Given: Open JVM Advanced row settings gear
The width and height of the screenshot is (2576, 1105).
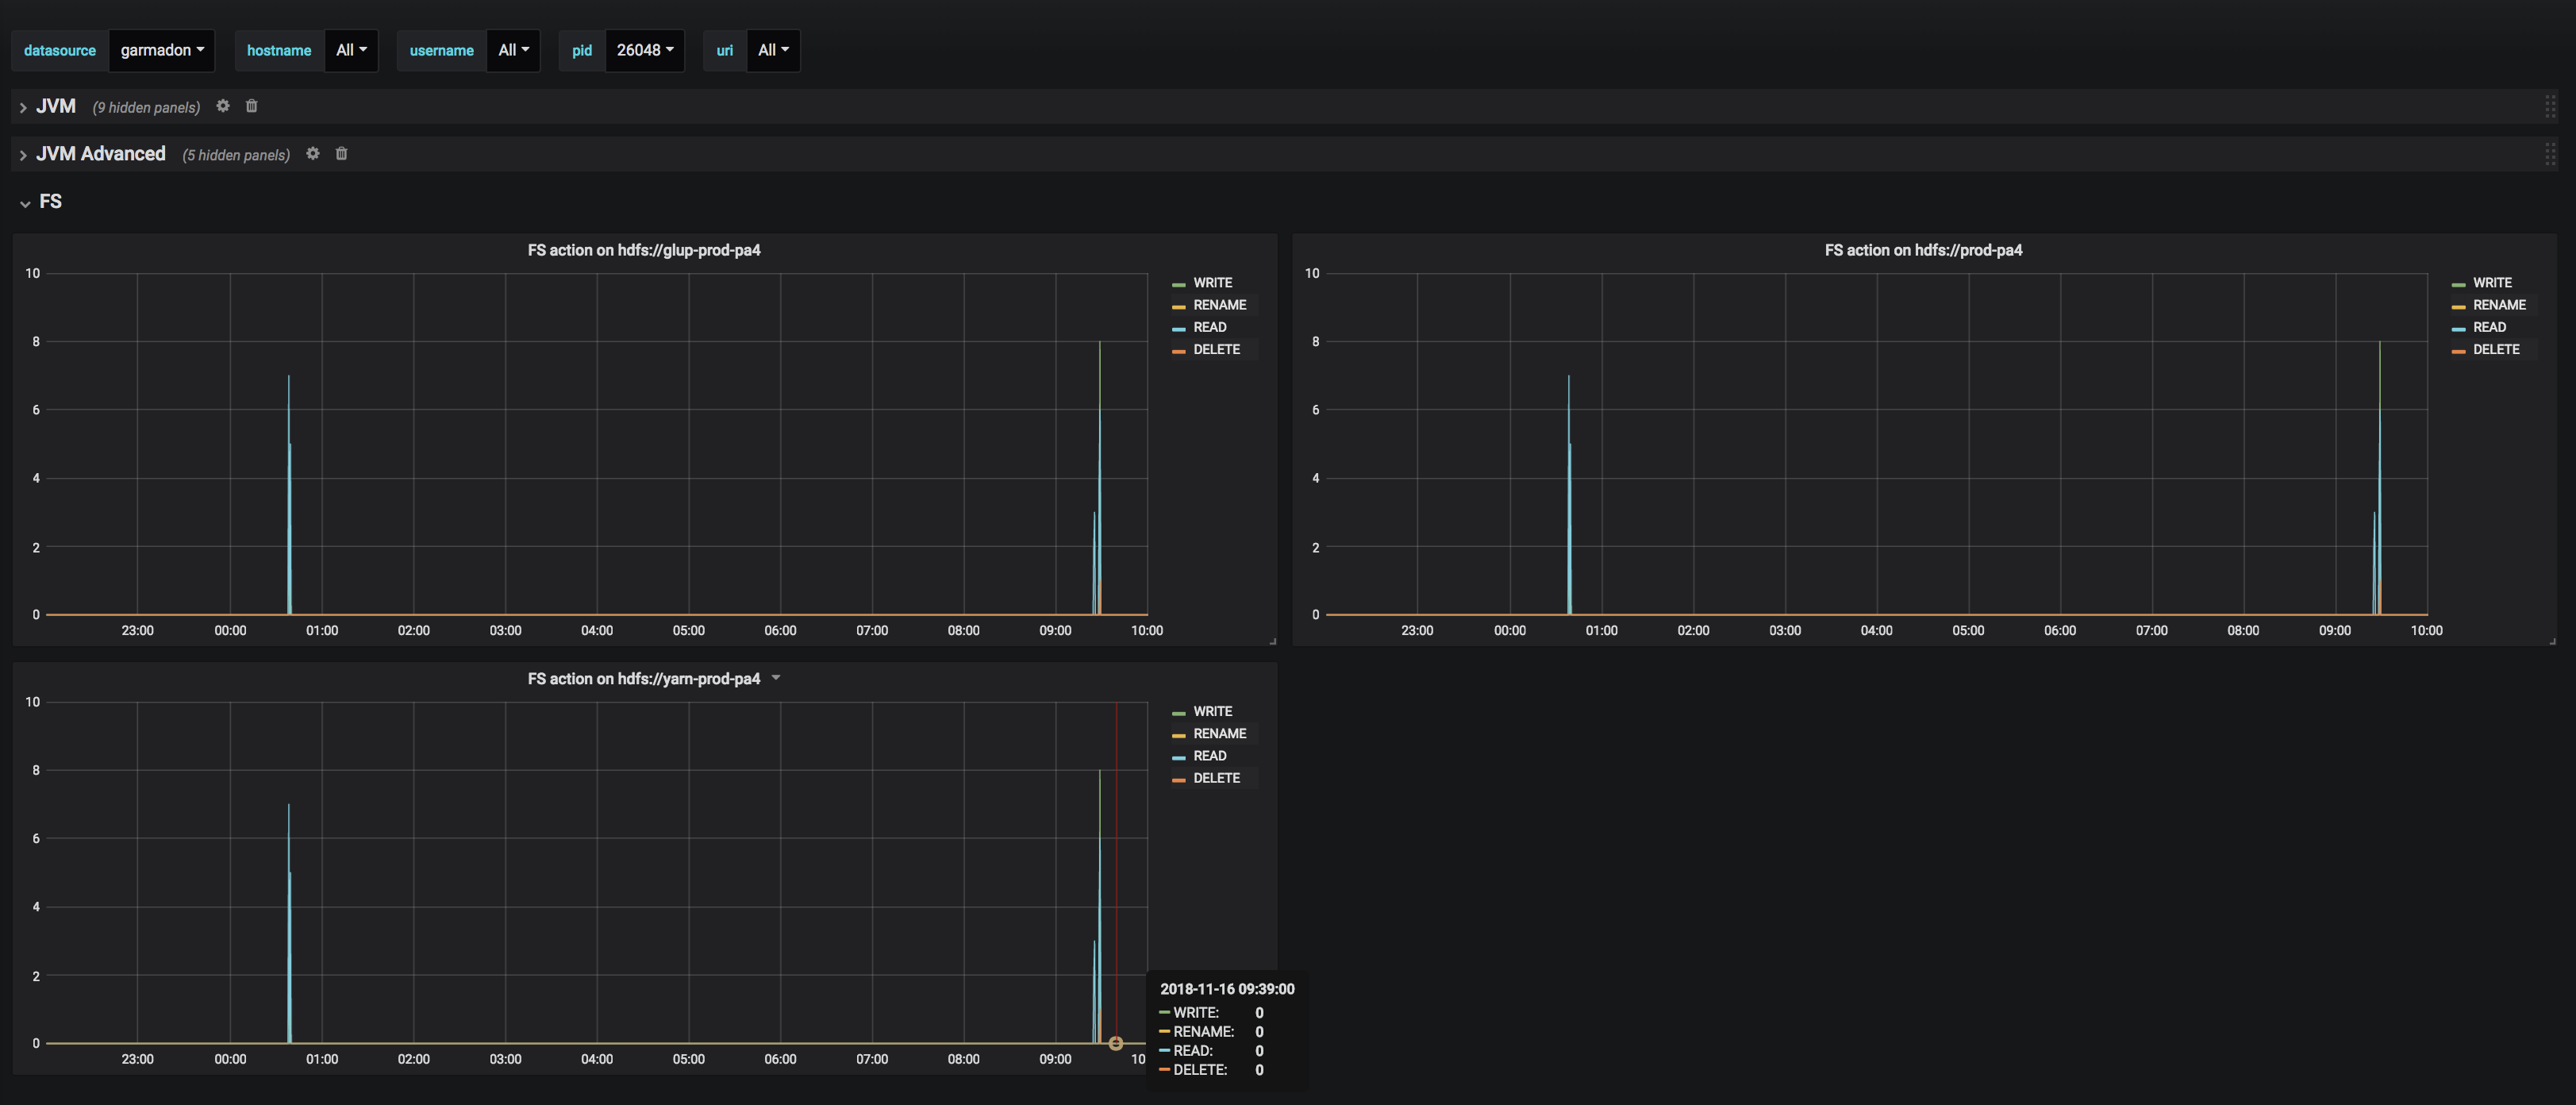Looking at the screenshot, I should (x=313, y=154).
